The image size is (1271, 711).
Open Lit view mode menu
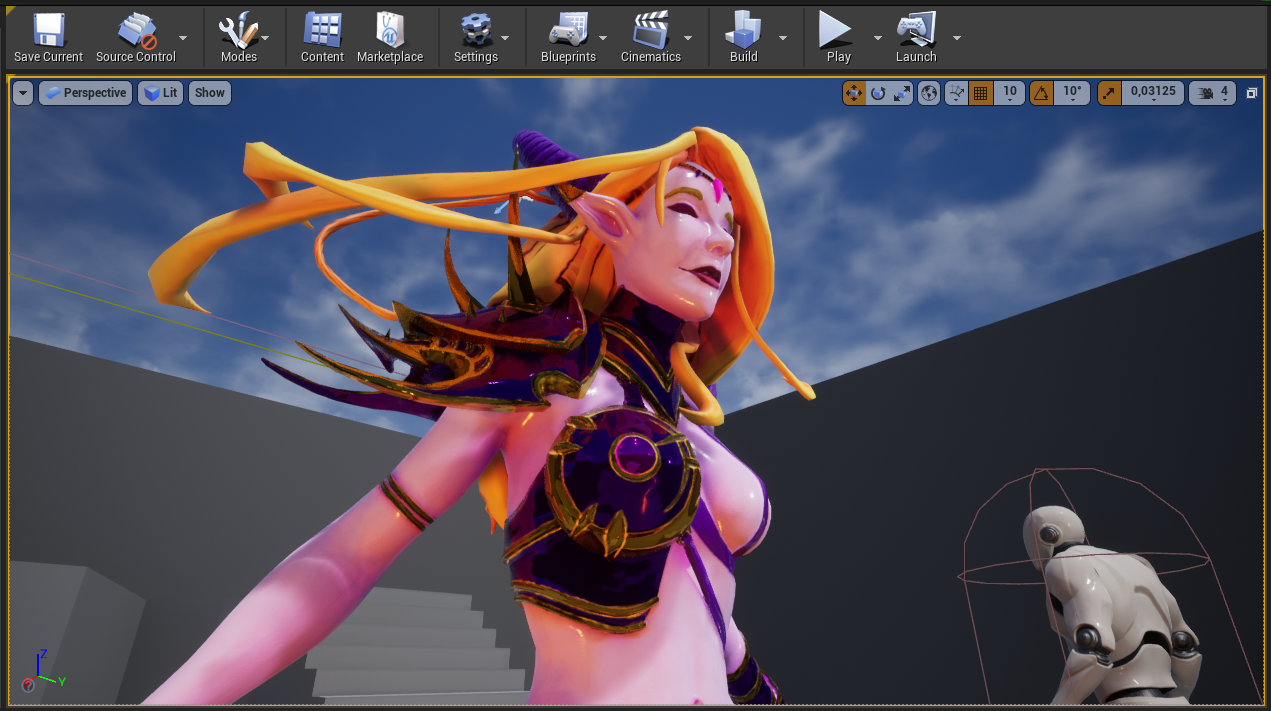point(160,93)
